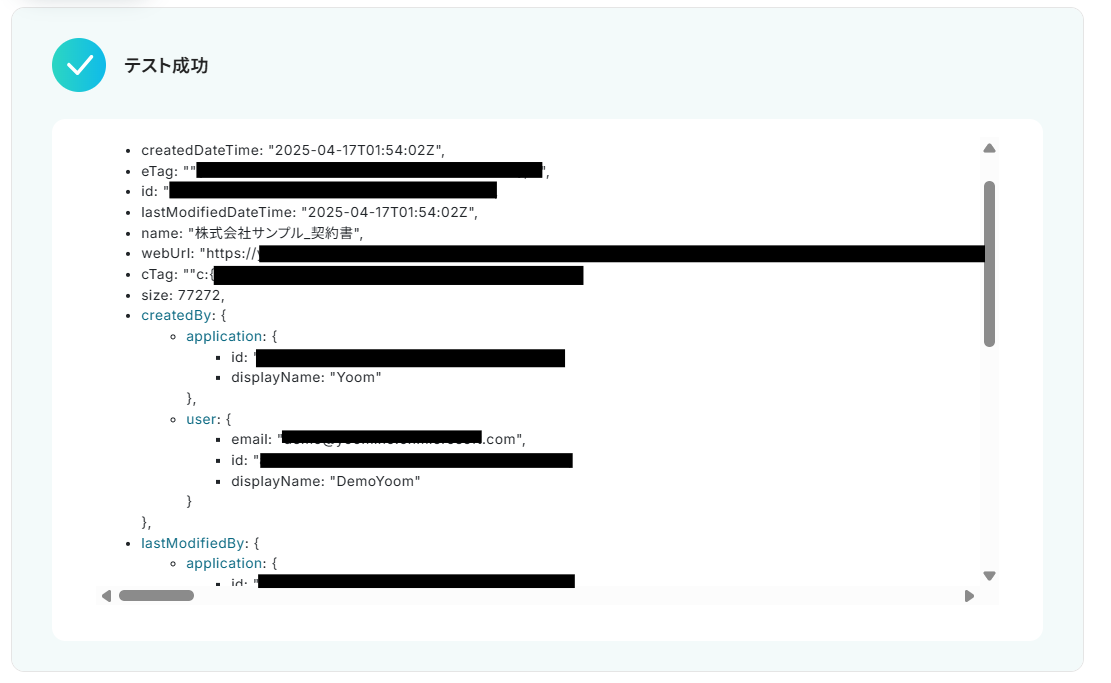The width and height of the screenshot is (1111, 683).
Task: Click the scroll up arrow
Action: [x=989, y=148]
